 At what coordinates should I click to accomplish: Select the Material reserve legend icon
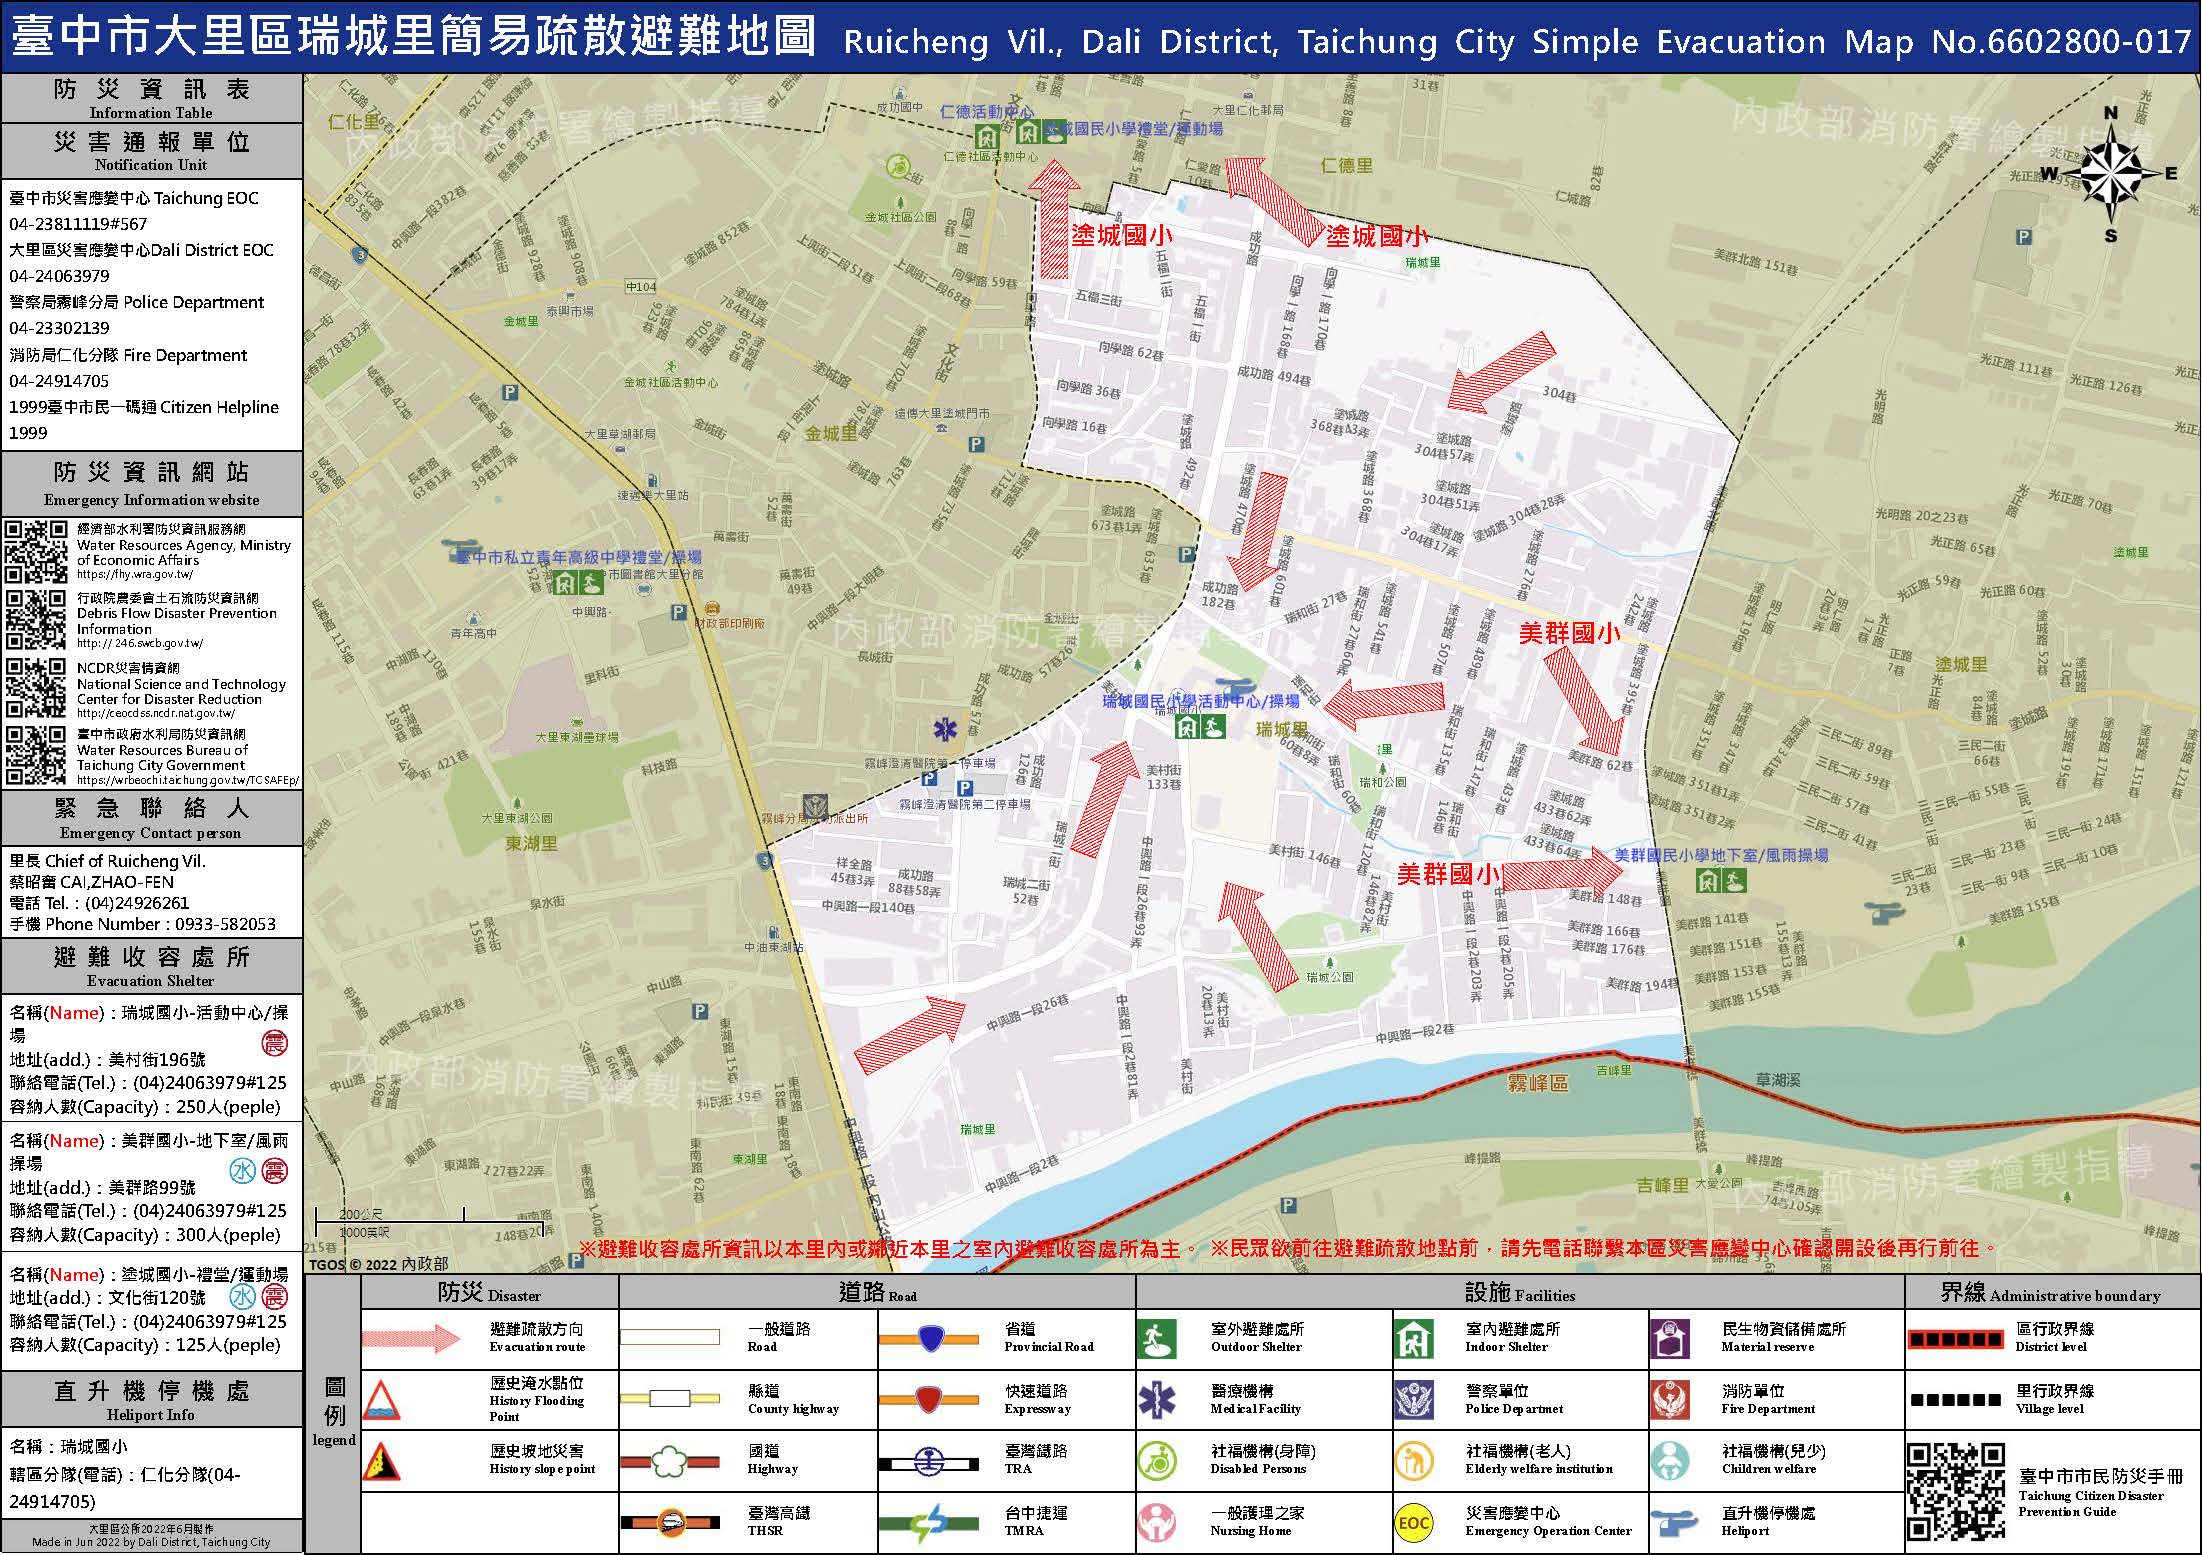pyautogui.click(x=1670, y=1339)
